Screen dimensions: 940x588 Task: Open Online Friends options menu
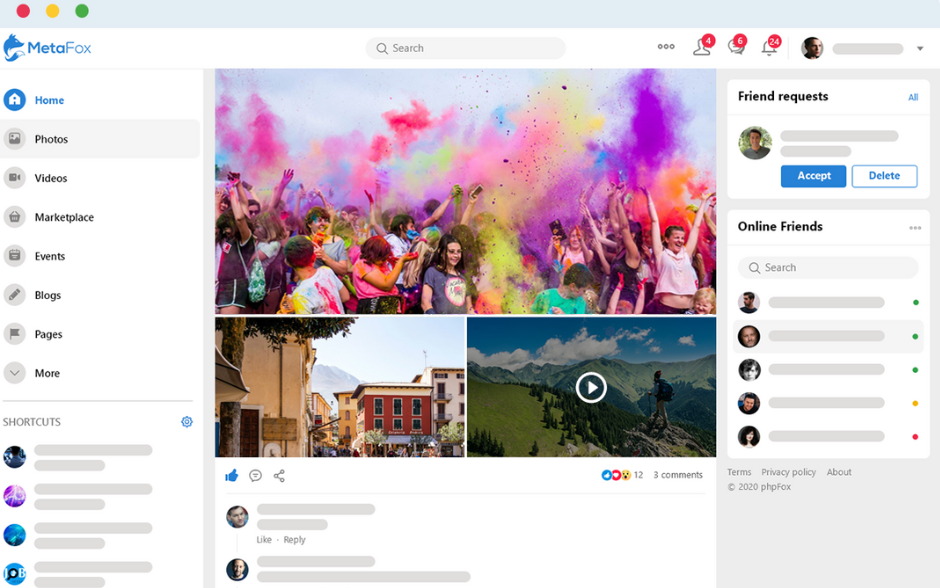(915, 228)
